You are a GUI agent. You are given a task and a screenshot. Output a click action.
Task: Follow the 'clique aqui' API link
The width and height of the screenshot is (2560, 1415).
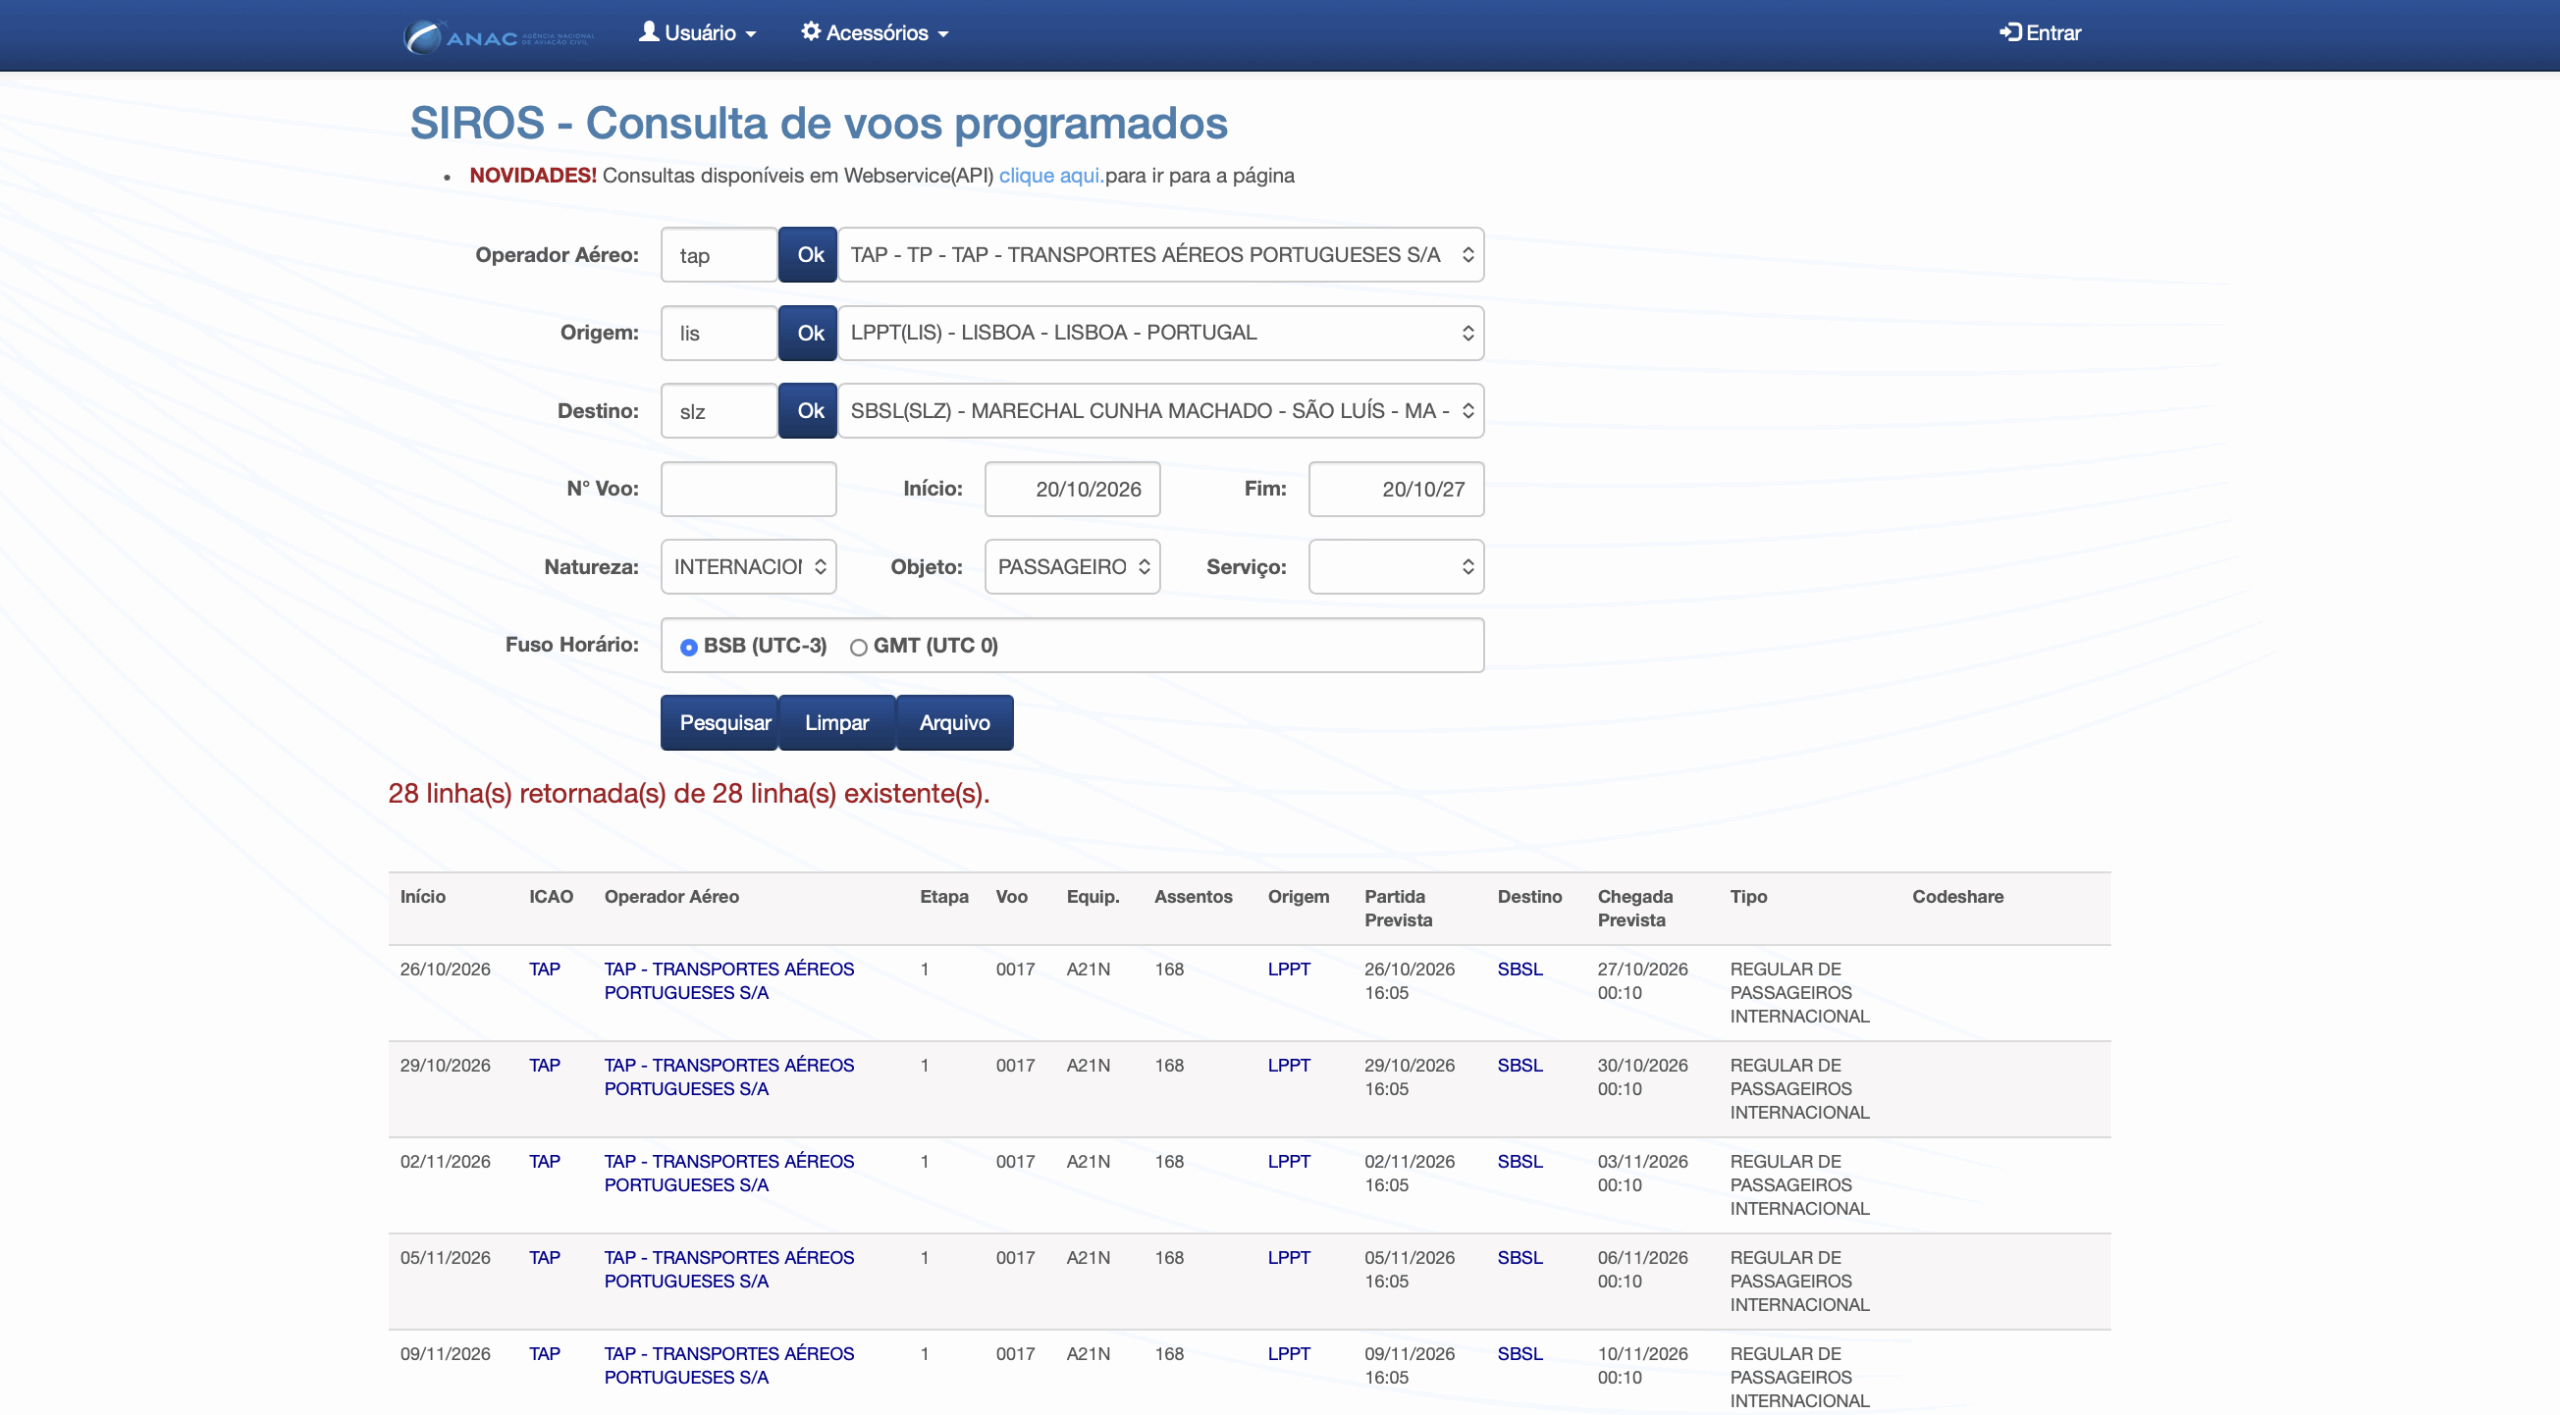point(1050,176)
